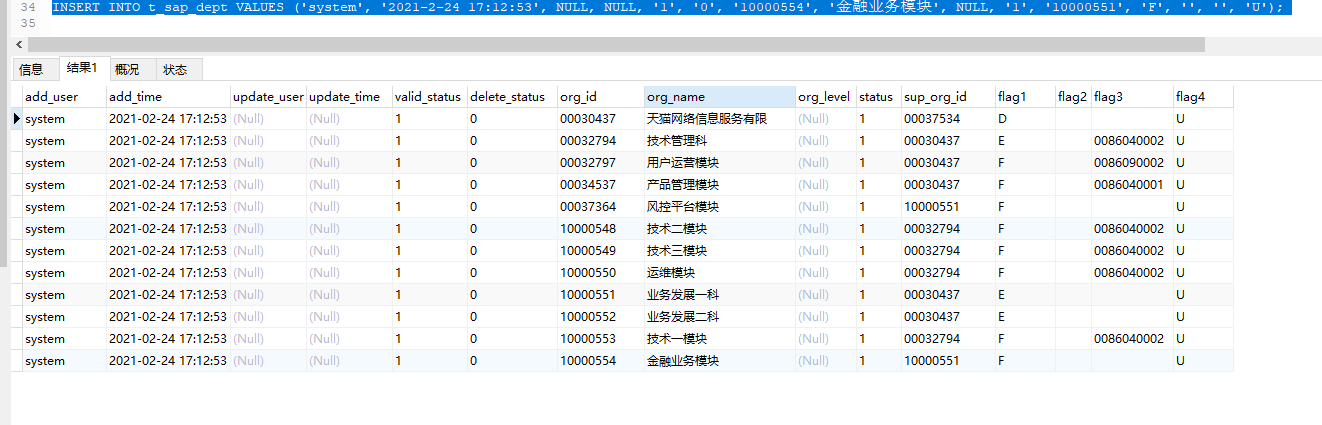Click the sup_org_id cell 00037534
The width and height of the screenshot is (1322, 425).
[948, 119]
